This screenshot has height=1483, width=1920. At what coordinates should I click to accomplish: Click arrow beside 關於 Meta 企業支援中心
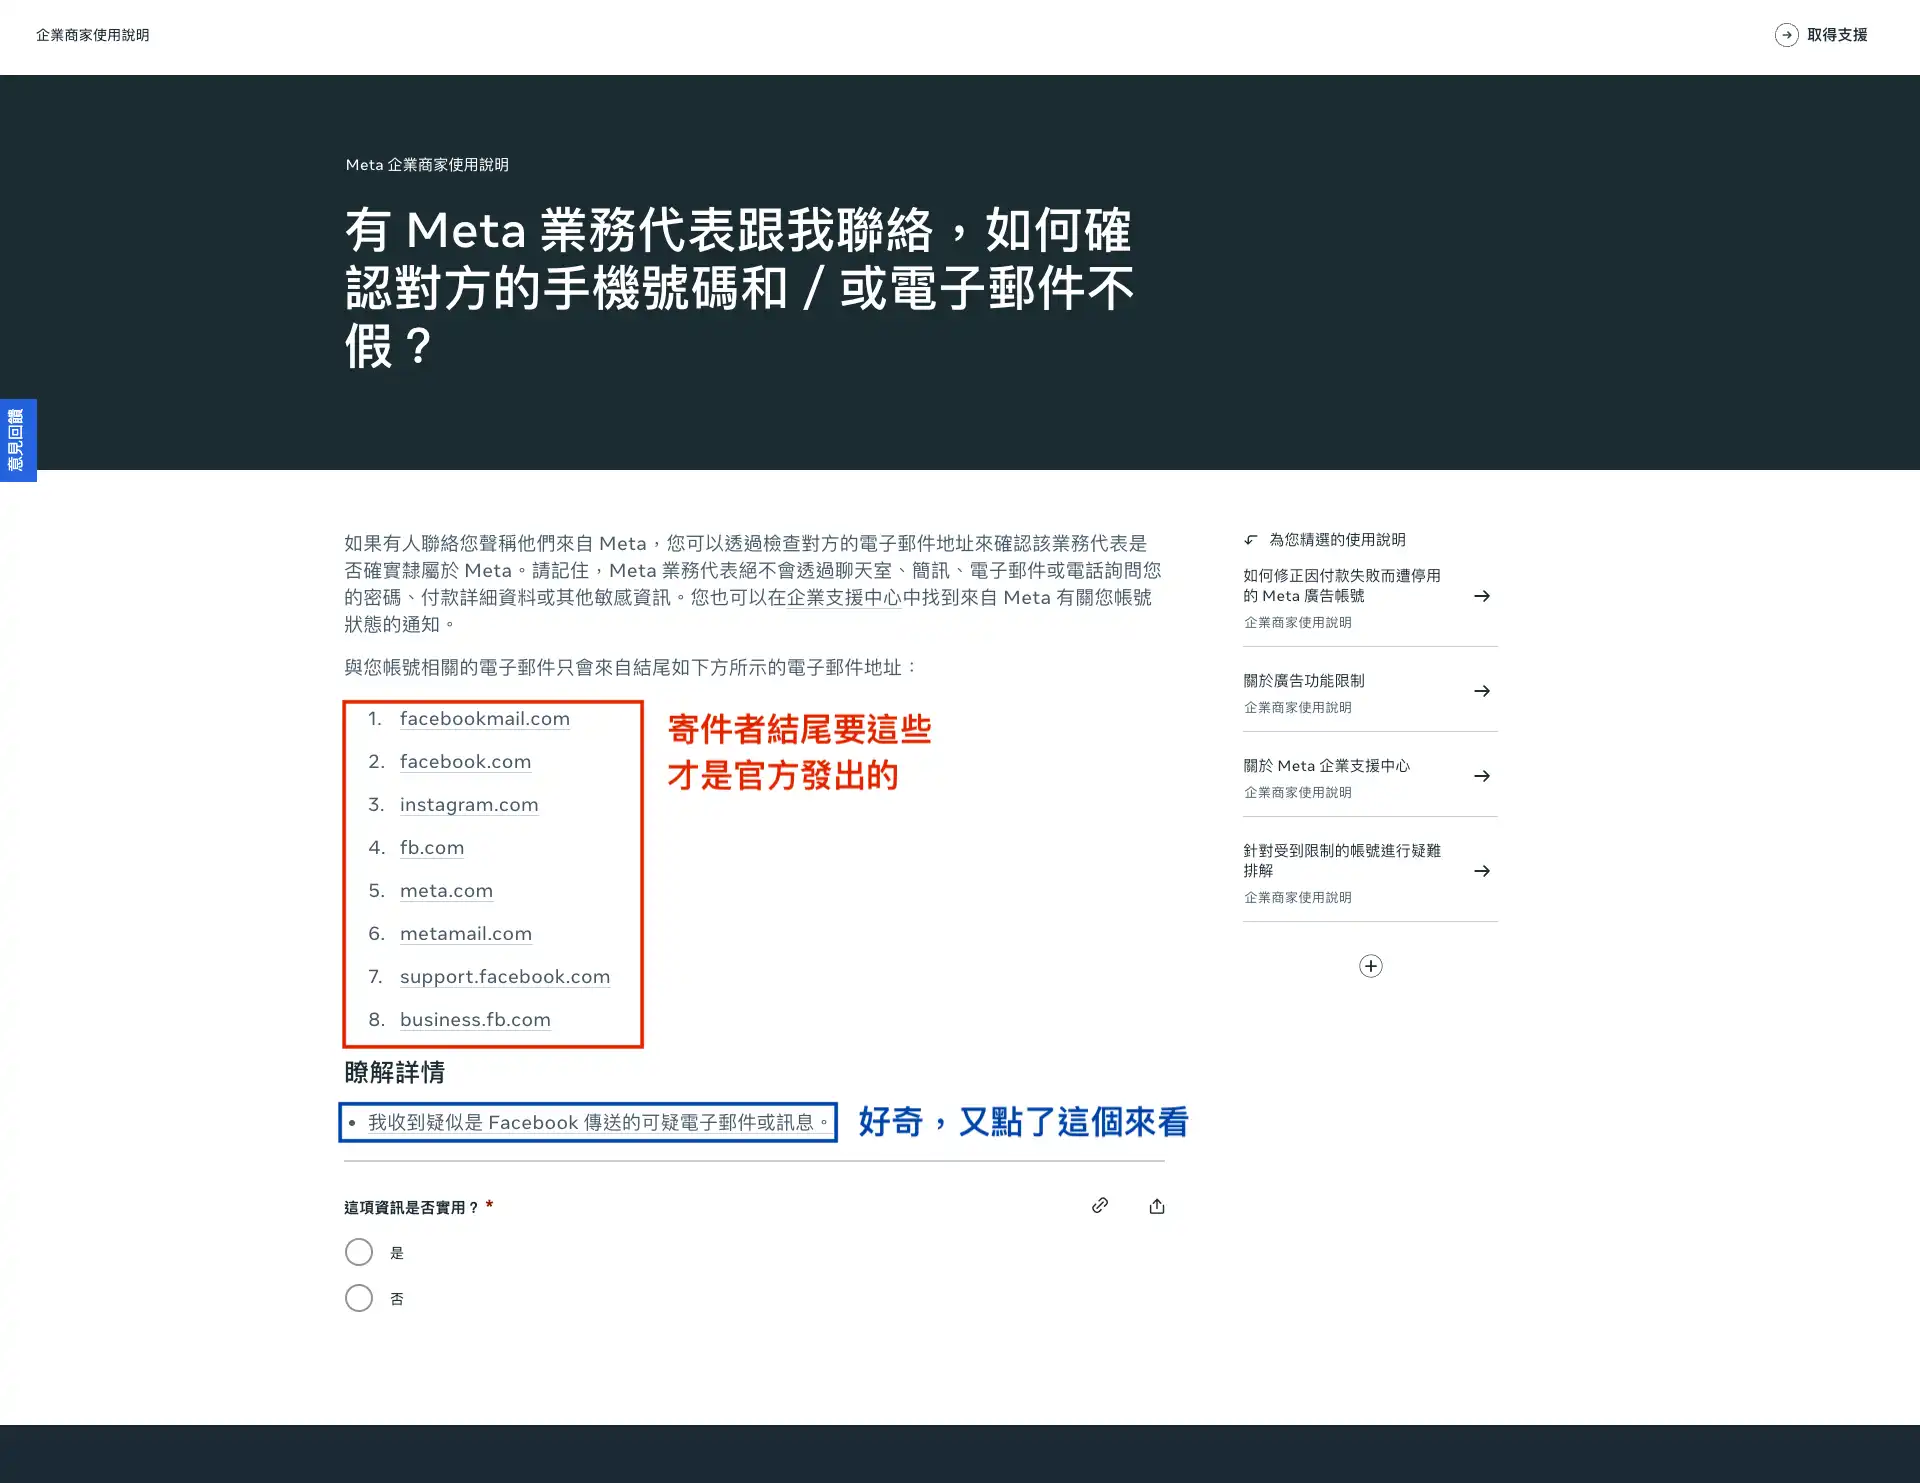(1482, 776)
